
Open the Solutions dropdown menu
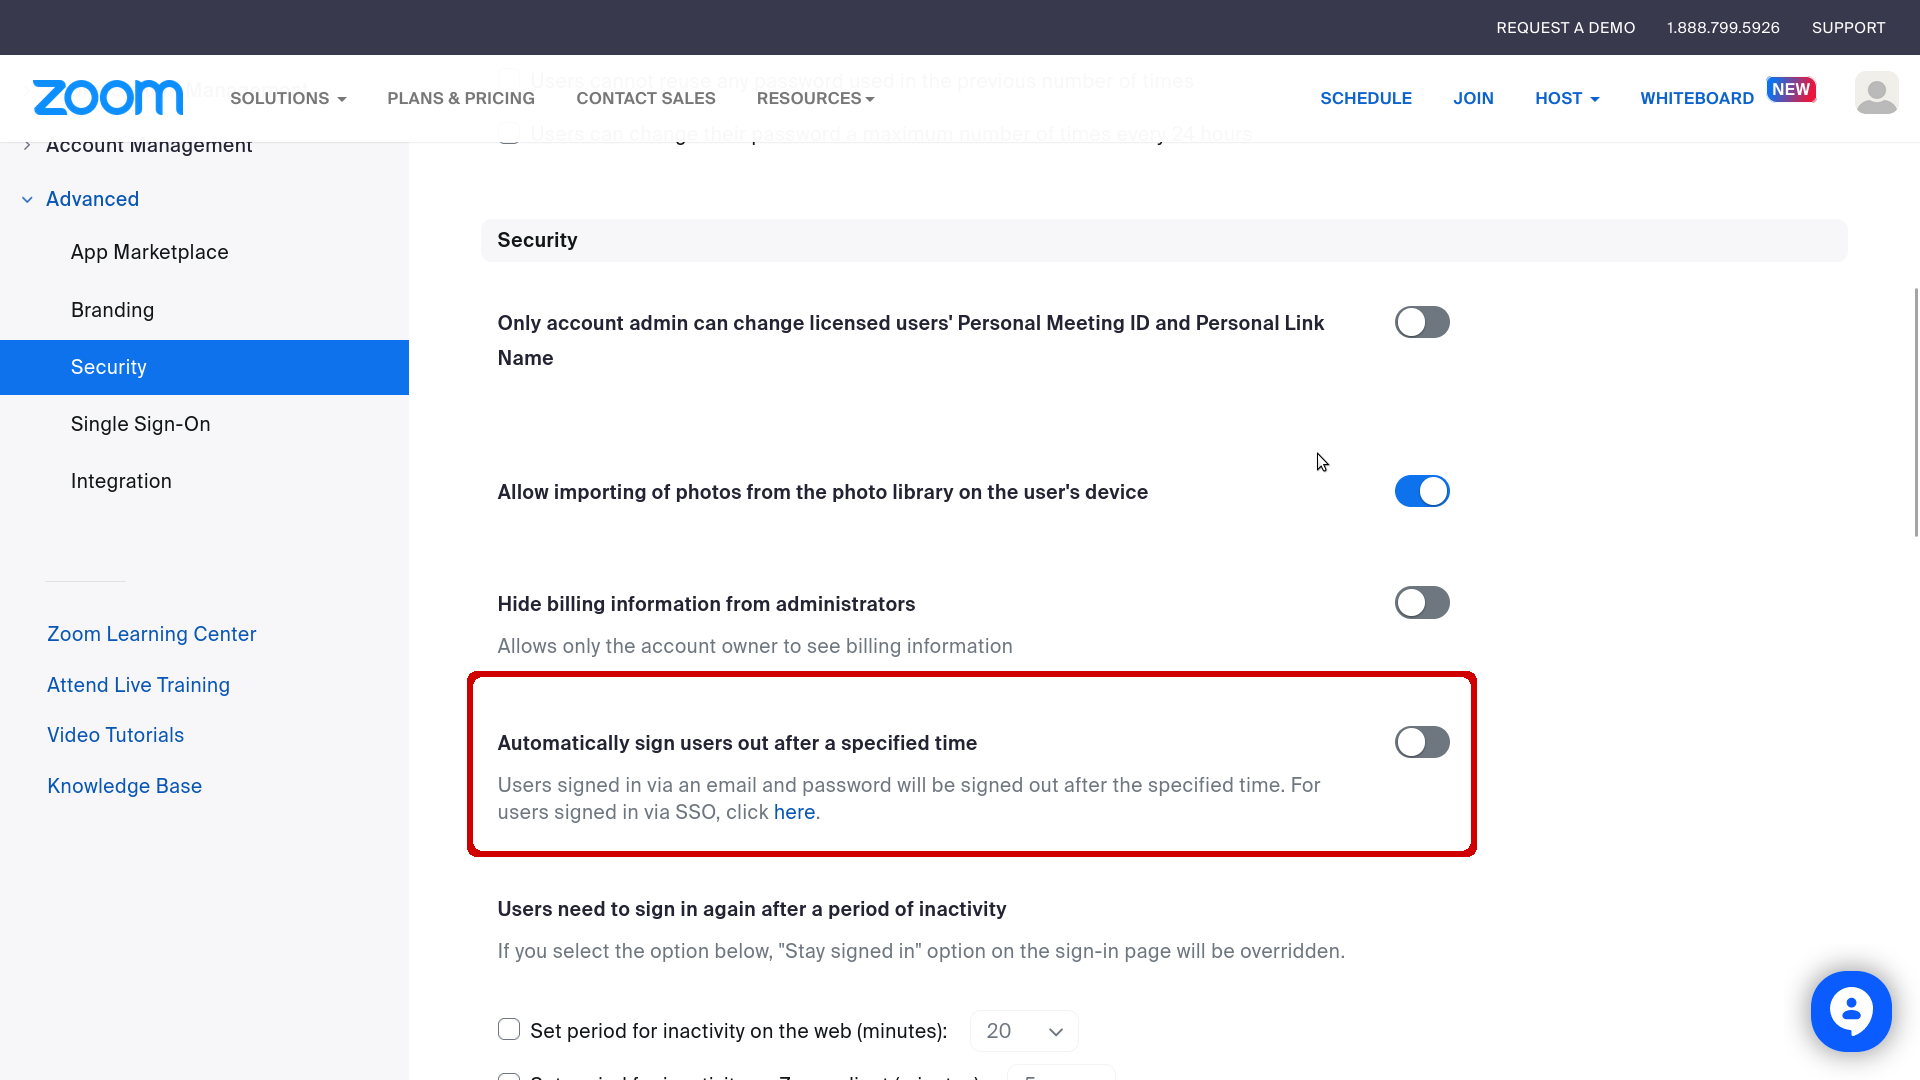coord(288,98)
